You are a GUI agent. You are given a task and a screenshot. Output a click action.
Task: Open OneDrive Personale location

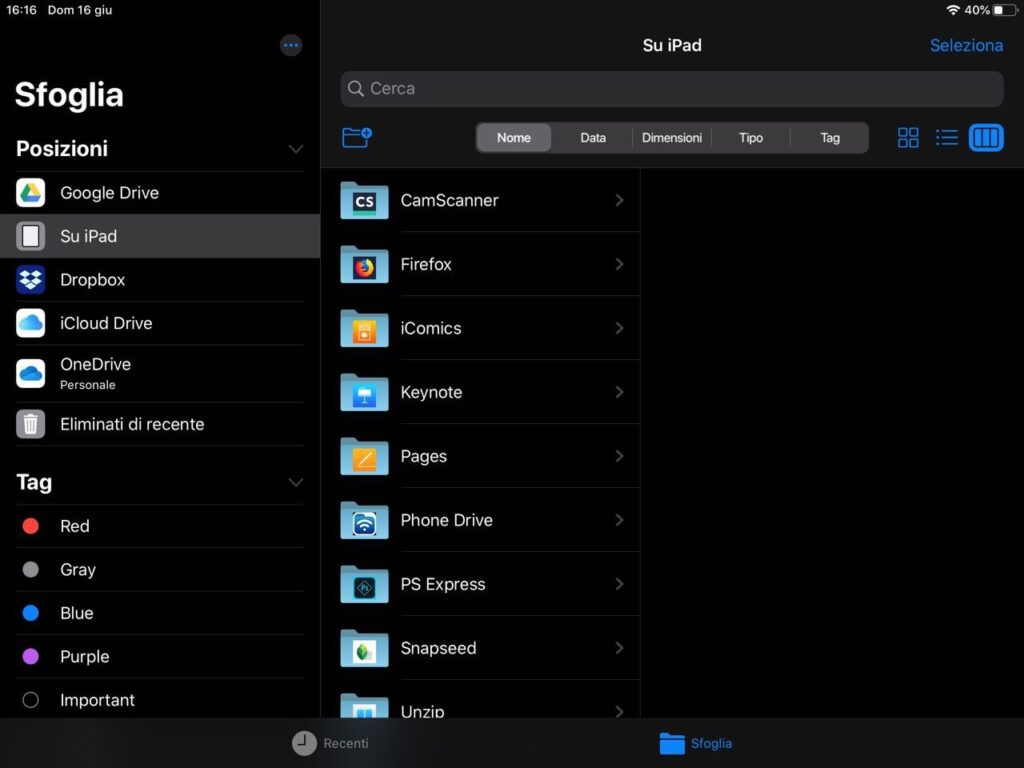click(x=160, y=373)
